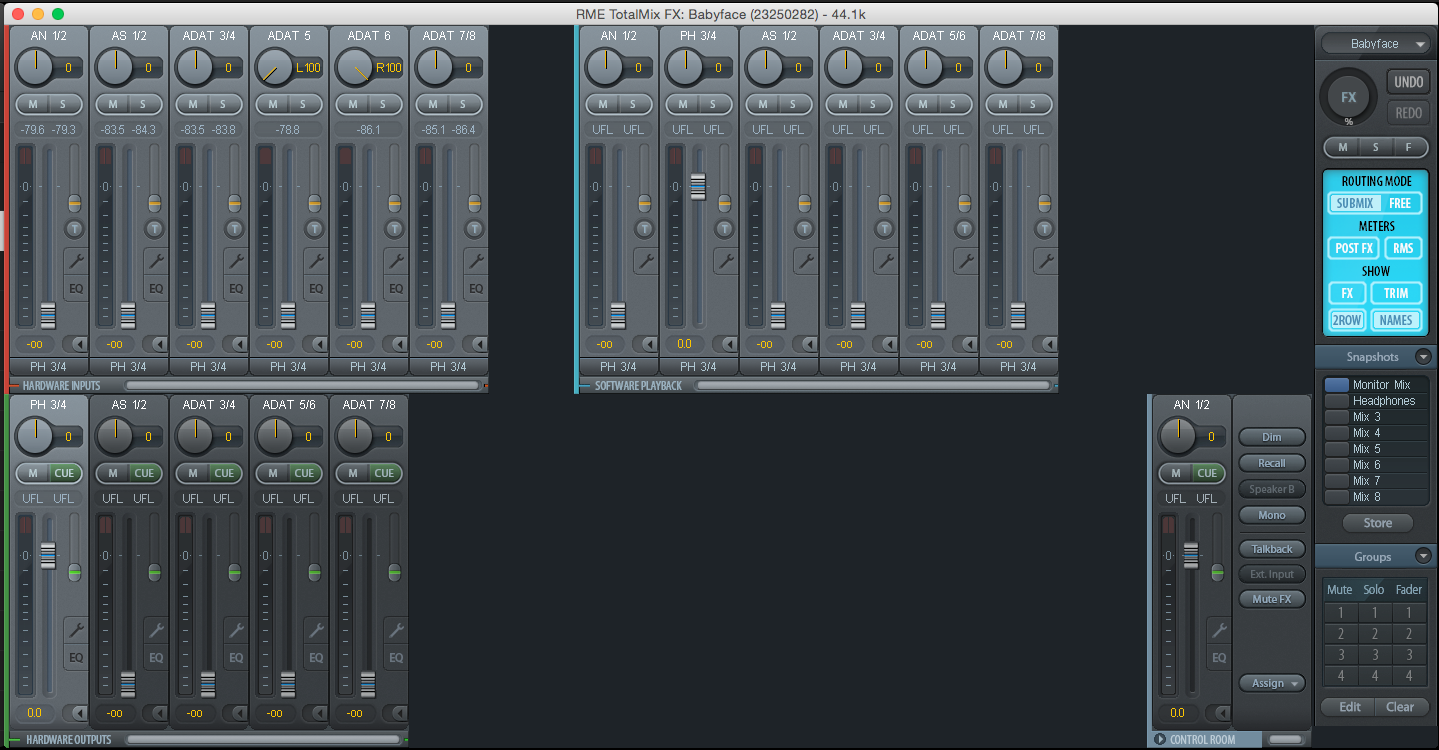
Task: Open EQ panel on Hardware Outputs ADAT 3/4
Action: pyautogui.click(x=236, y=657)
